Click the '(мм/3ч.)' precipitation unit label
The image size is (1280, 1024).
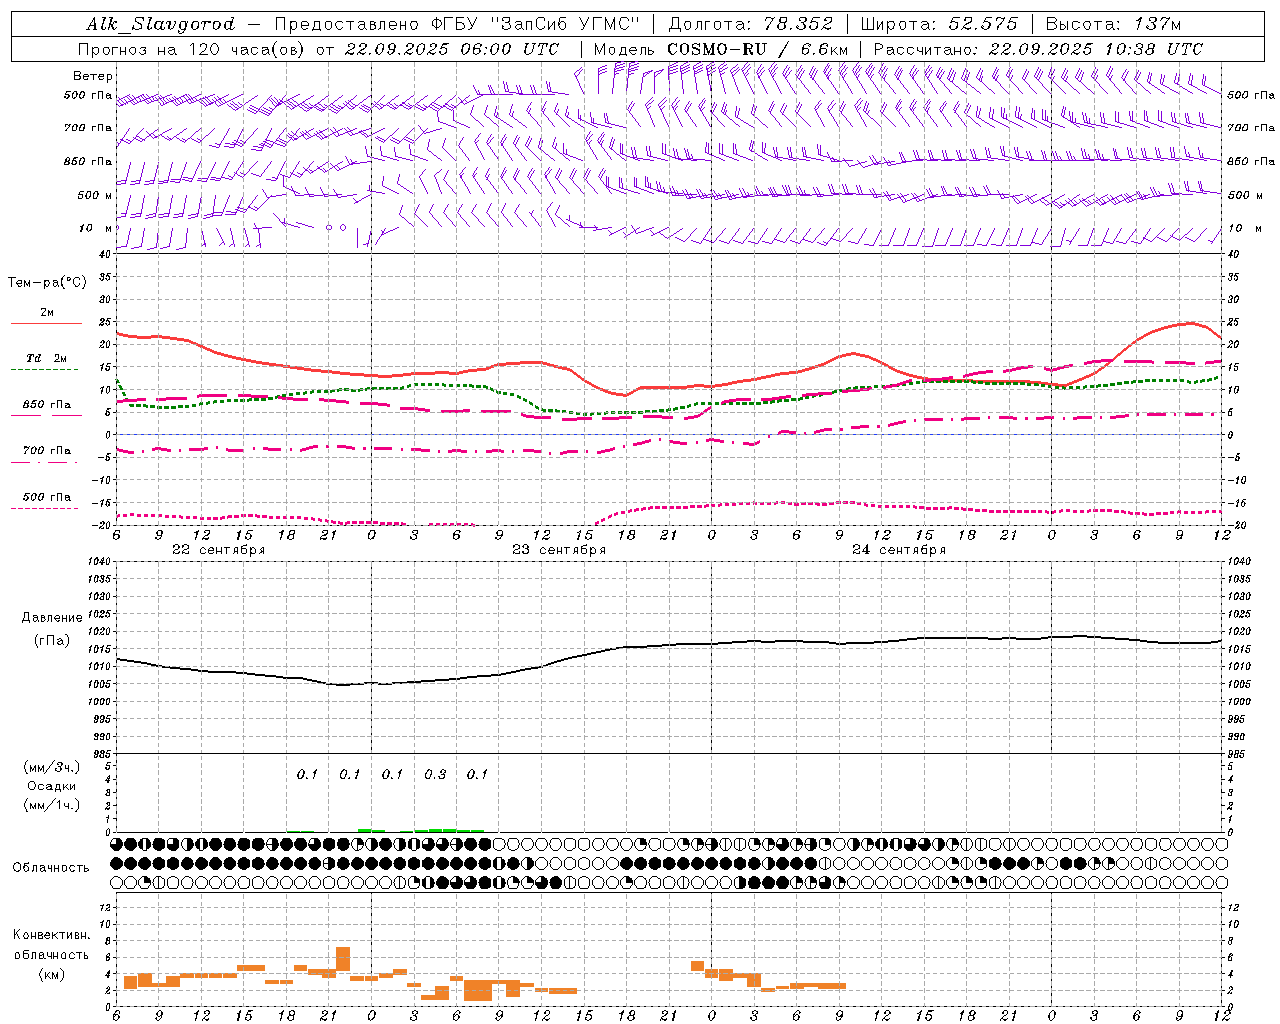click(x=52, y=767)
